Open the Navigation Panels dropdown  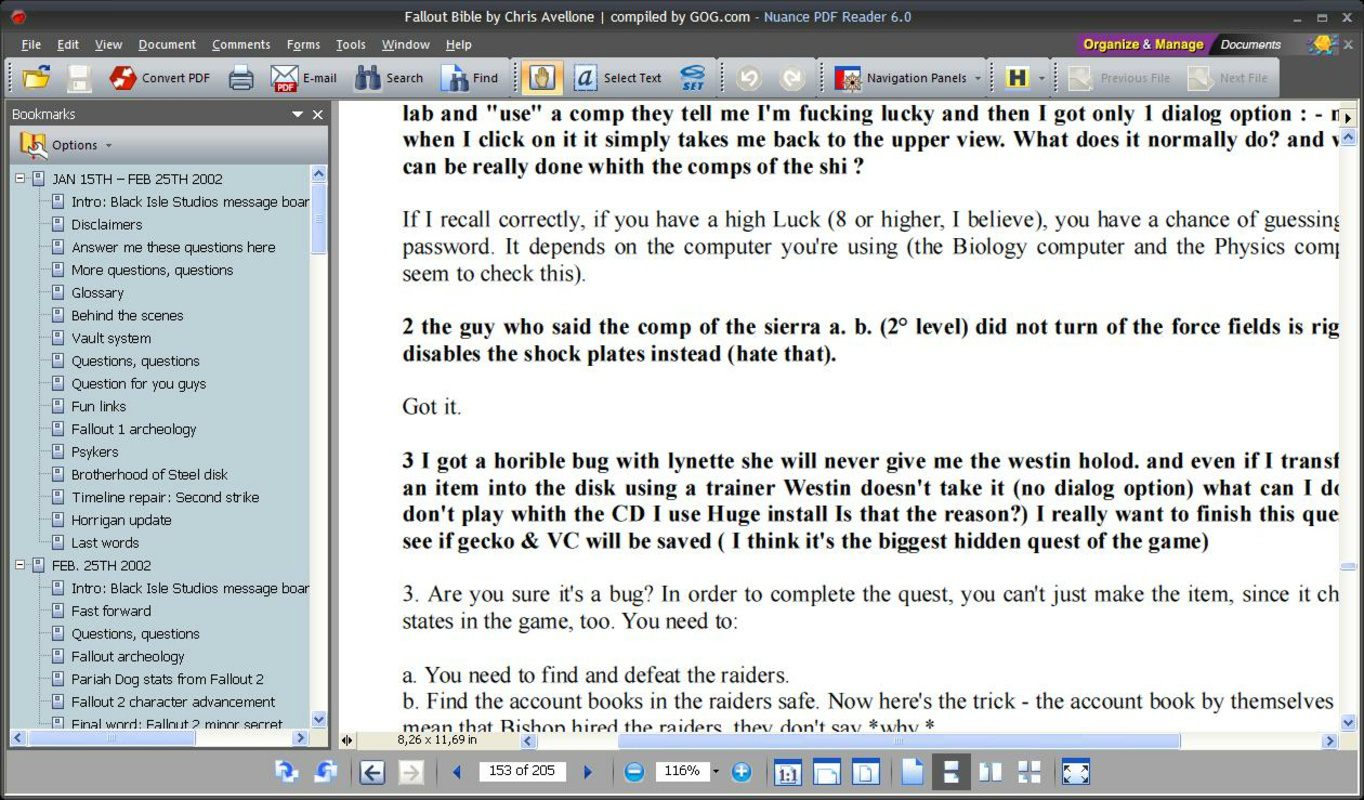pyautogui.click(x=908, y=77)
